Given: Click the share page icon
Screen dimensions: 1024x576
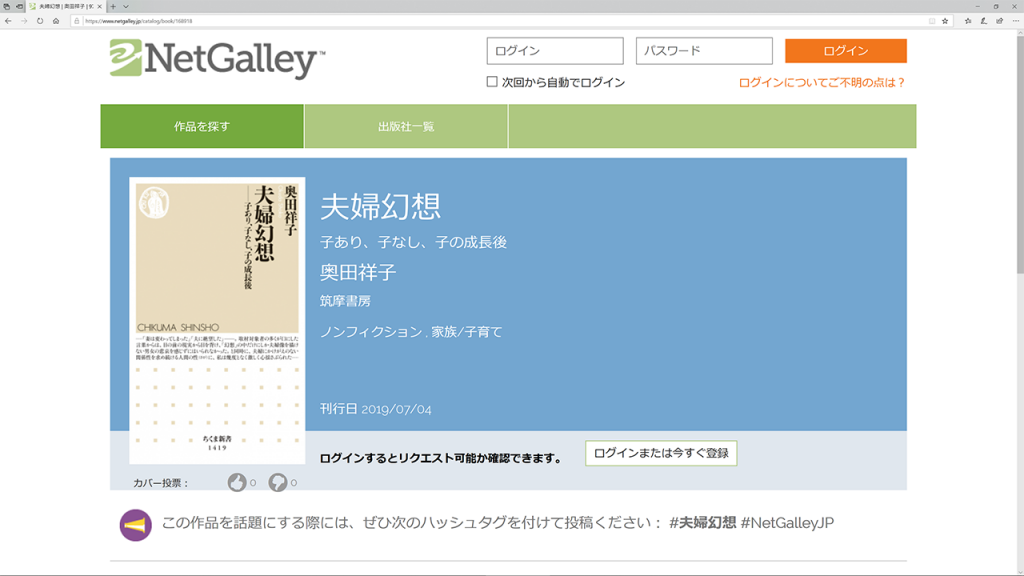Looking at the screenshot, I should pyautogui.click(x=999, y=20).
